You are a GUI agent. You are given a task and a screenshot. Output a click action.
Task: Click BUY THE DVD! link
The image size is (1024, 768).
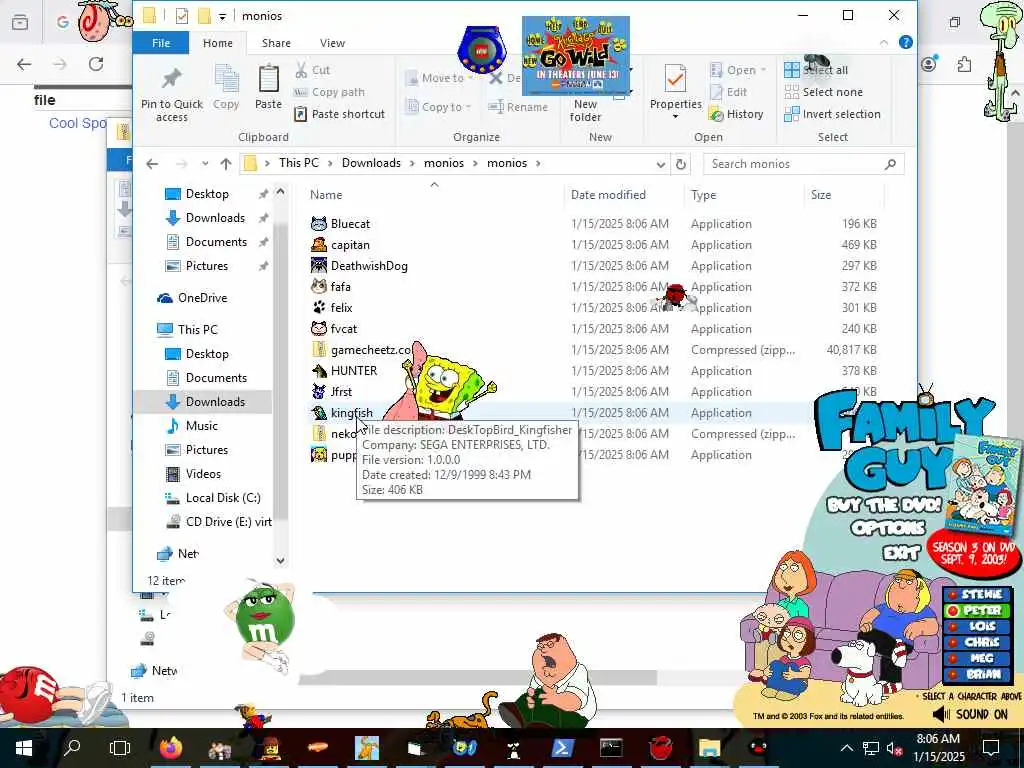tap(884, 505)
